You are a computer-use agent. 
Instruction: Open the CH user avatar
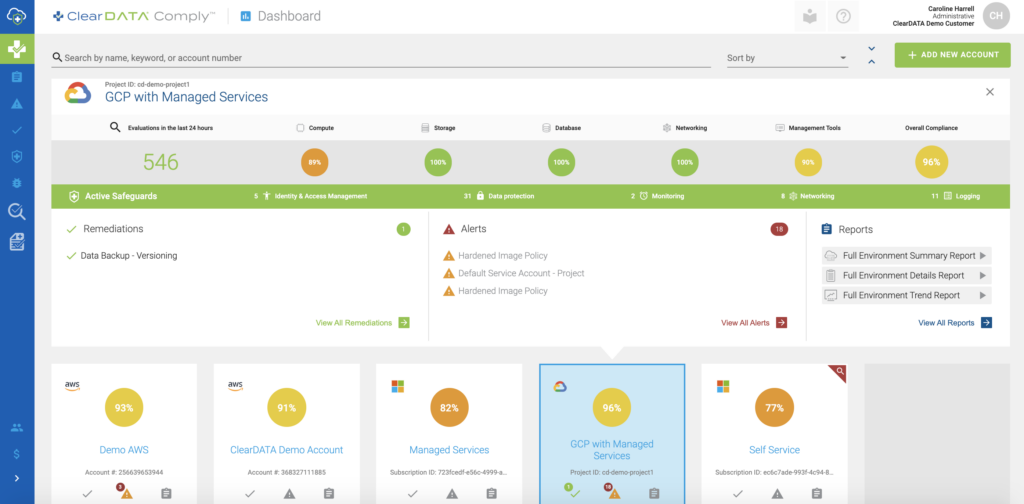(x=996, y=16)
